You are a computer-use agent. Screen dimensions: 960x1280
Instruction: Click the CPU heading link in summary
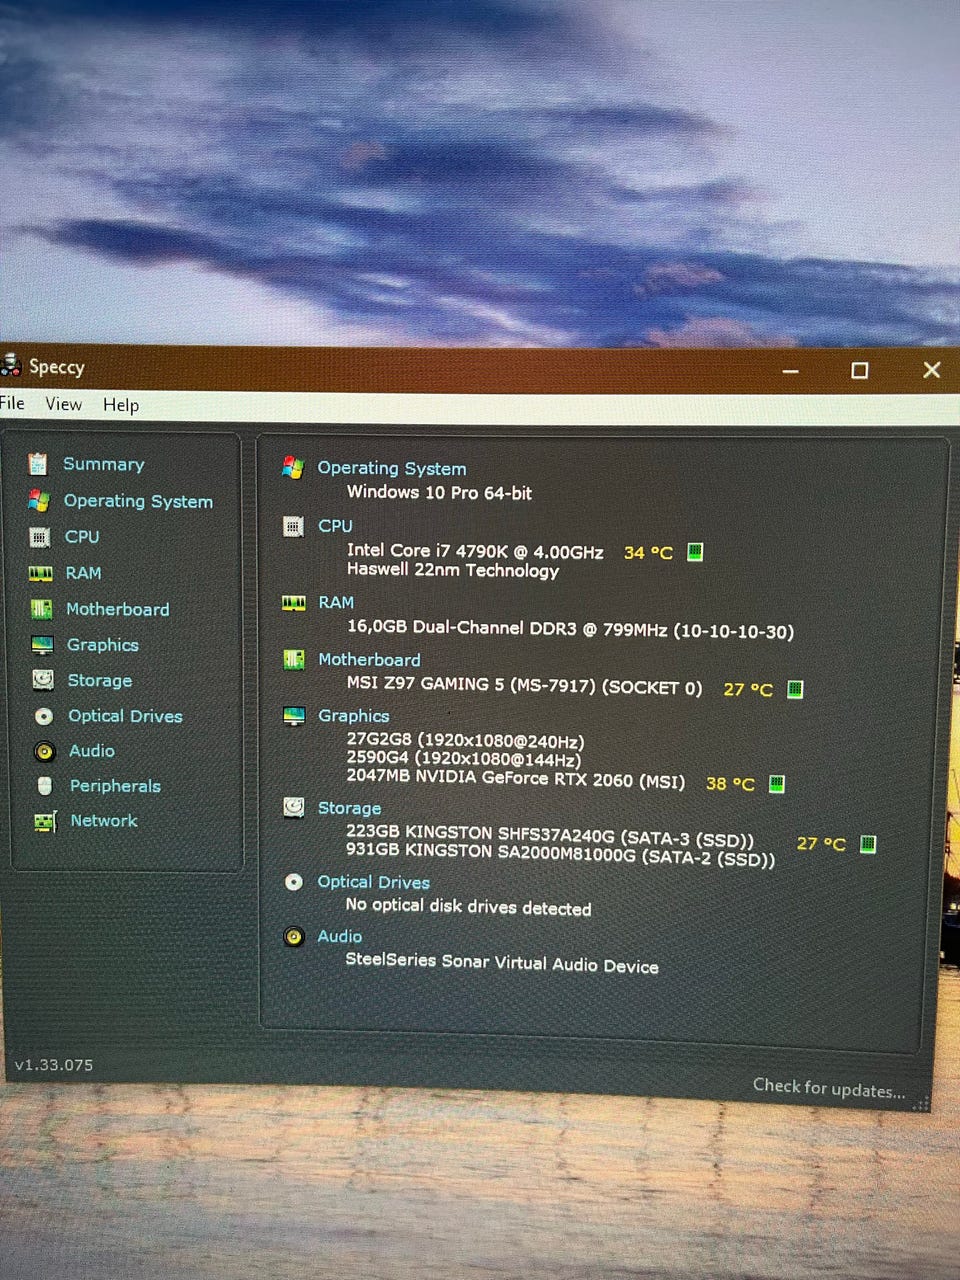pos(335,526)
